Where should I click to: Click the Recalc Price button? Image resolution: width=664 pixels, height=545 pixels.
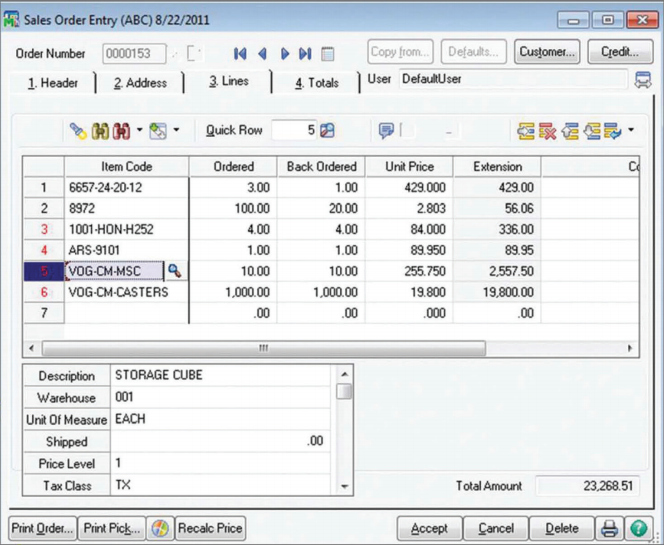tap(210, 528)
